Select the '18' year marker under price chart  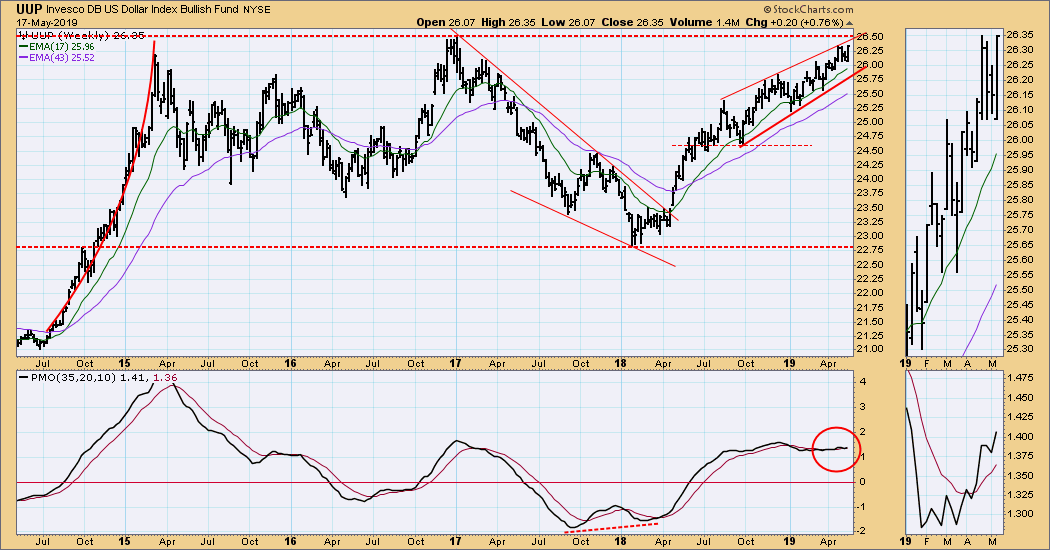[621, 363]
